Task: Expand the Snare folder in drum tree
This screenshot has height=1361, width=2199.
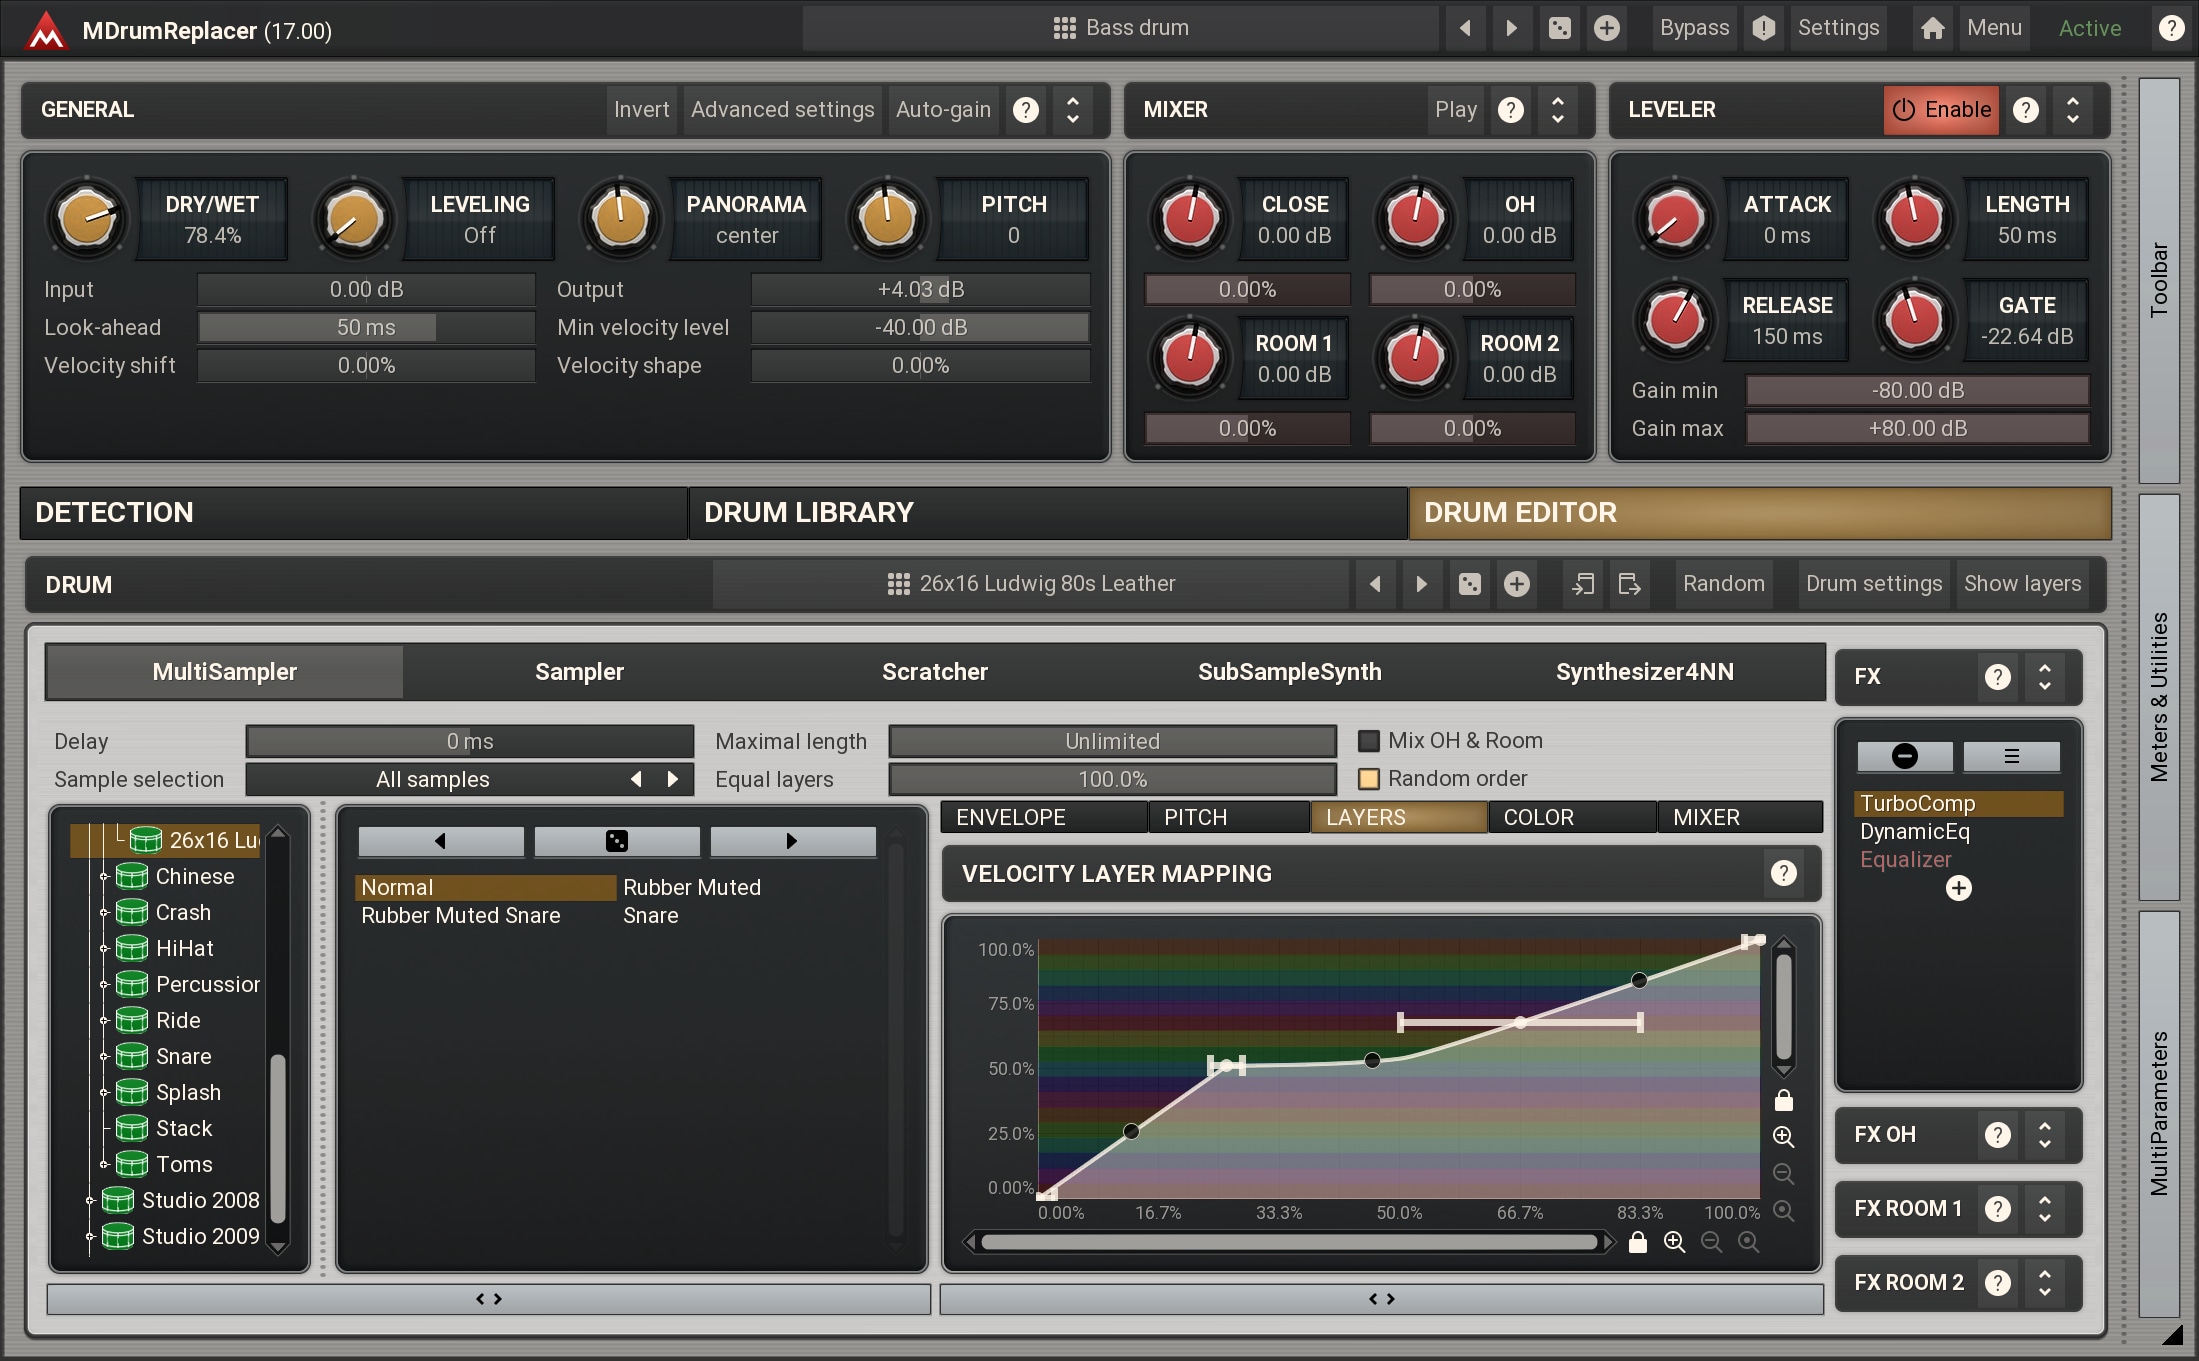Action: point(103,1057)
